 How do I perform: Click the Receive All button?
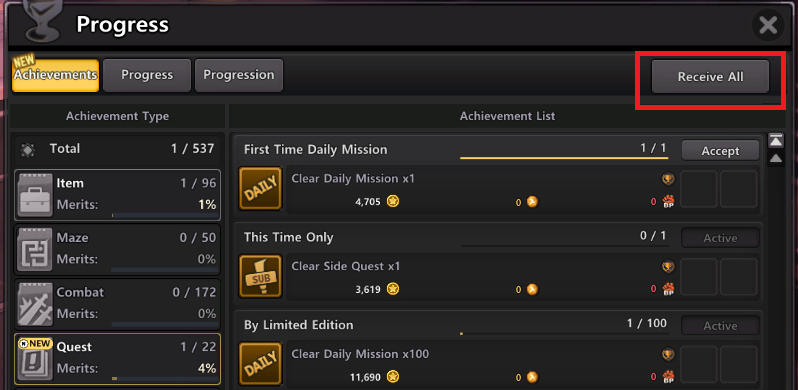point(710,77)
